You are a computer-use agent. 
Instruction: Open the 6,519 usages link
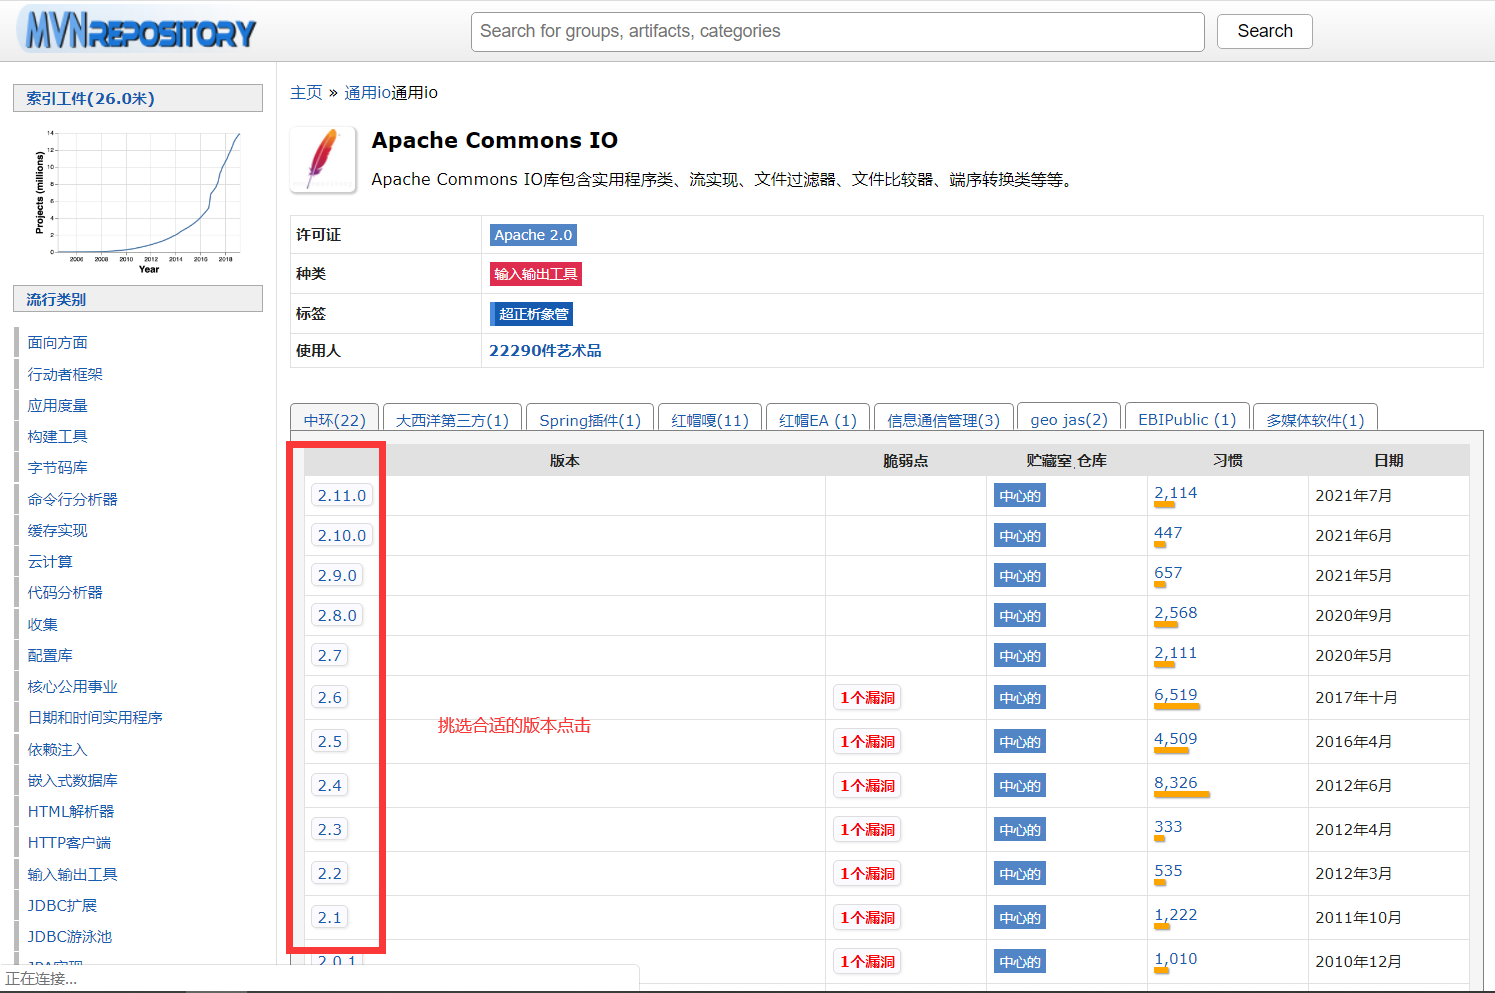(x=1175, y=695)
